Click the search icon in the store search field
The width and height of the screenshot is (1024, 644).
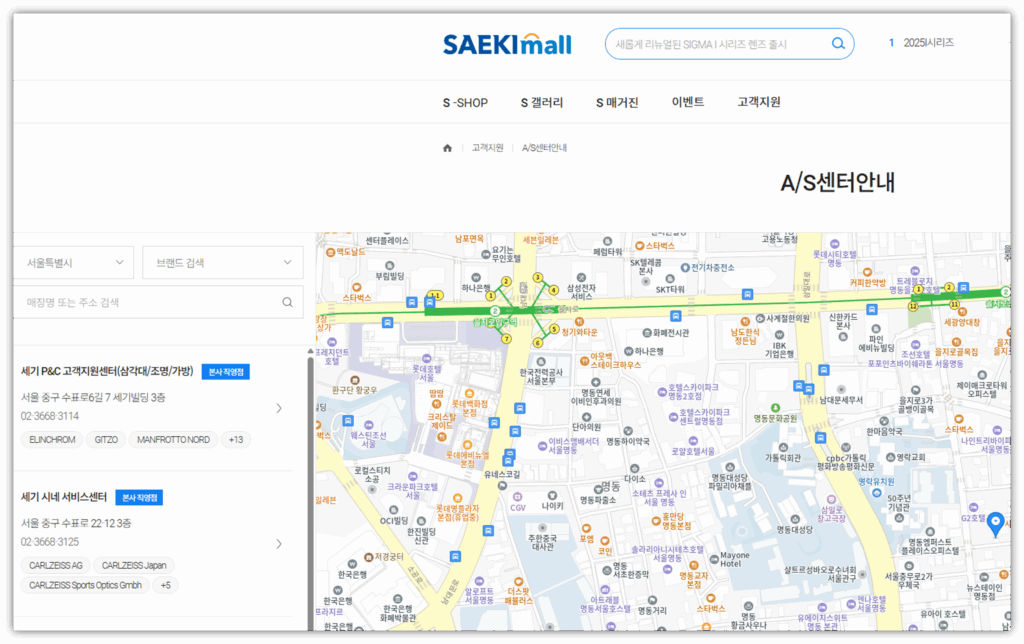tap(288, 302)
